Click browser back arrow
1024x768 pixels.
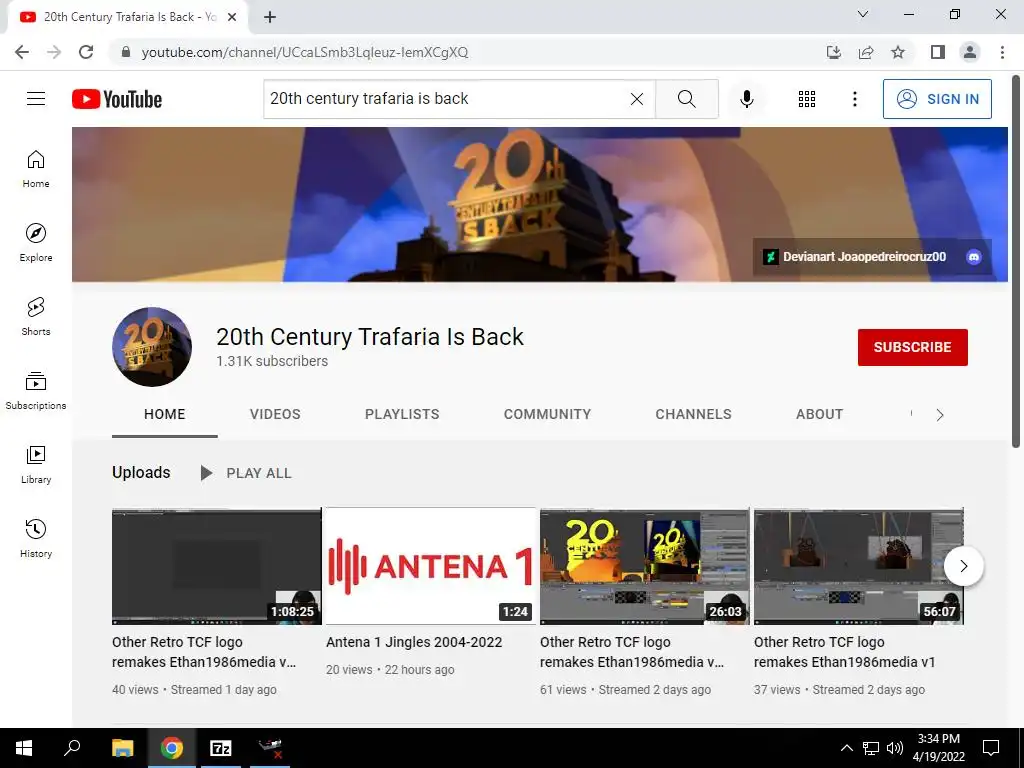point(22,52)
